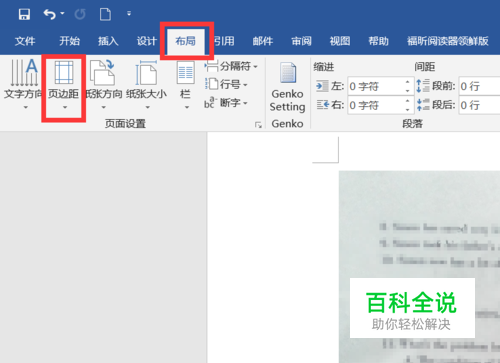Expand the 文字方向 dropdown arrow
Viewport: 500px width, 363px height.
click(x=26, y=107)
